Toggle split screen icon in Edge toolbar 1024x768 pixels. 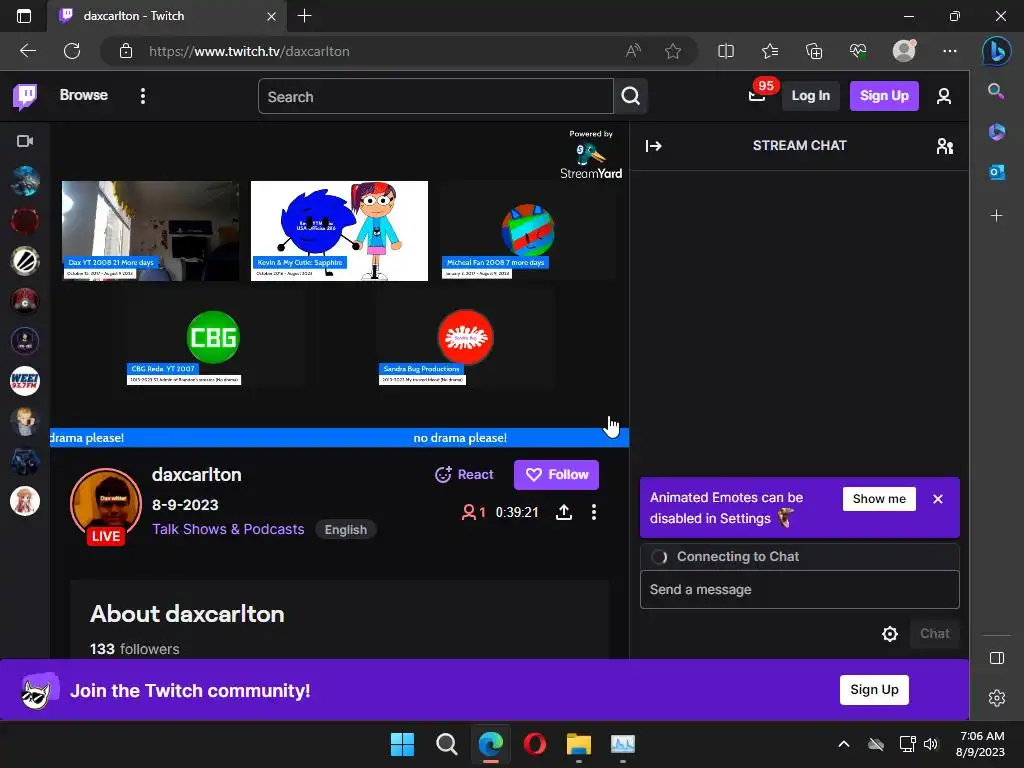[x=726, y=51]
